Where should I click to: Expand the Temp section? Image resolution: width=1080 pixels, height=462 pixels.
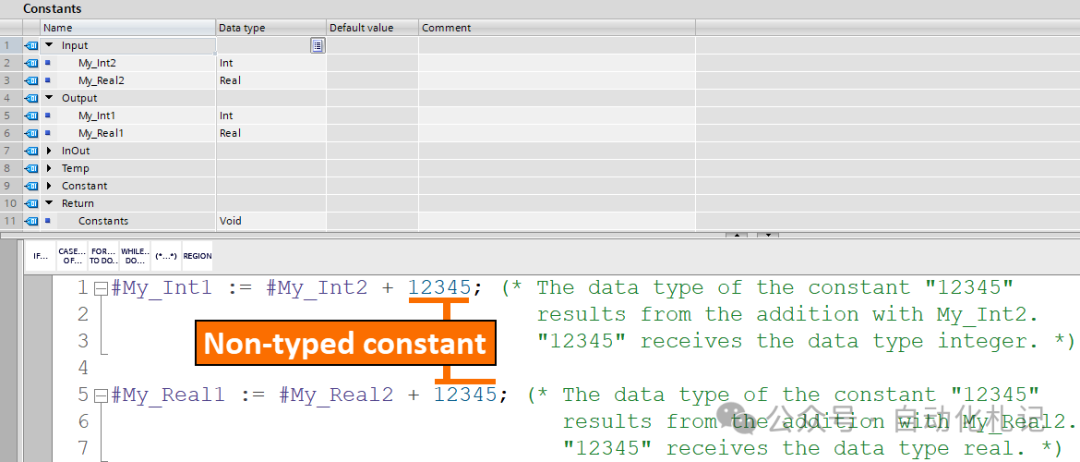[49, 168]
